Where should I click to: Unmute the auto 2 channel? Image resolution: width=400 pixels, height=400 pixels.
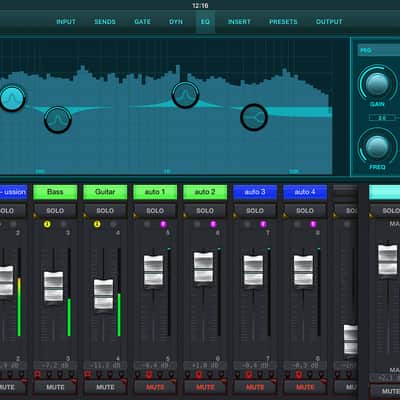point(205,387)
